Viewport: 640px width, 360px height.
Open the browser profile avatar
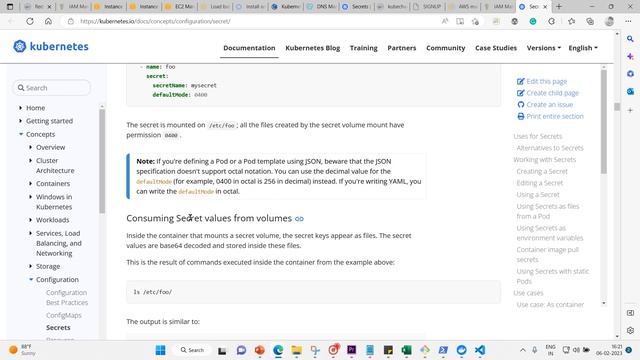click(x=609, y=21)
